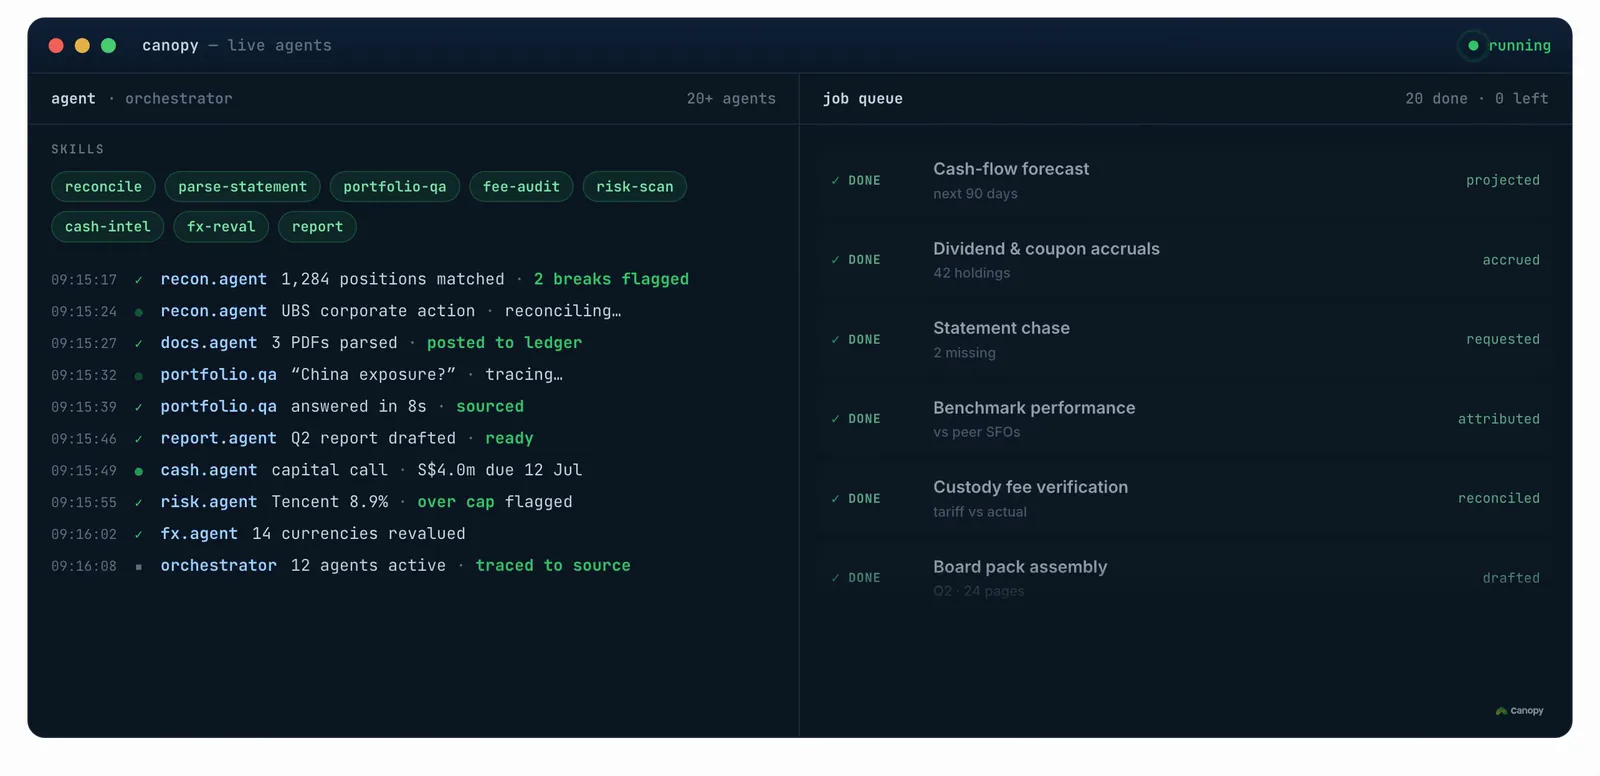Click the checkmark on the Dividend & coupon accruals job
The image size is (1600, 776).
[x=835, y=260]
